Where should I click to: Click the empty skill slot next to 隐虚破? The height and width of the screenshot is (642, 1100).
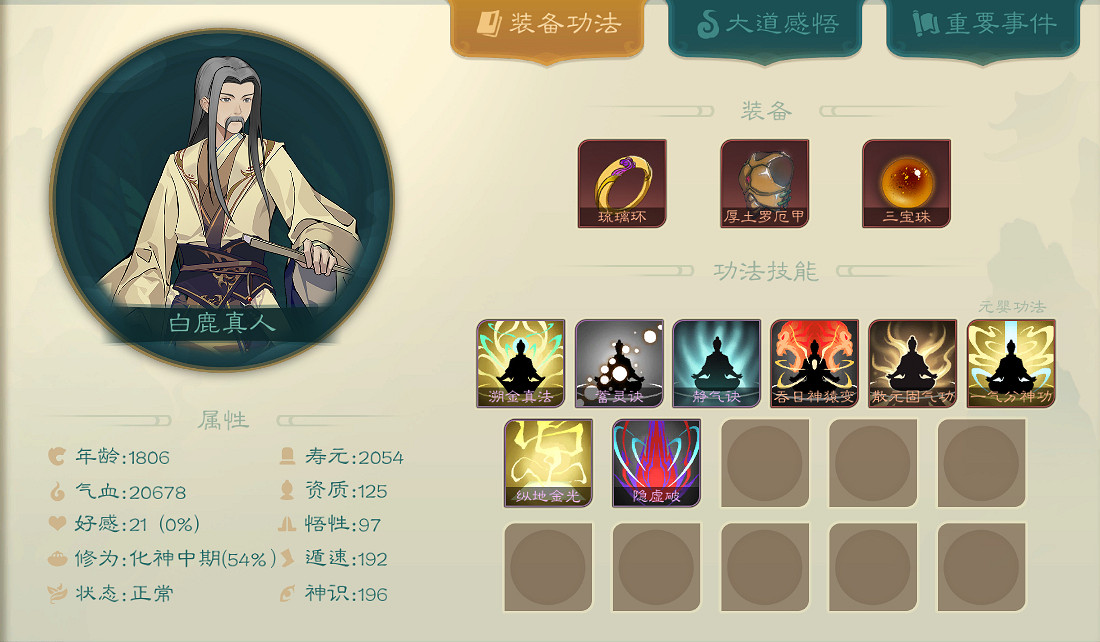click(765, 463)
